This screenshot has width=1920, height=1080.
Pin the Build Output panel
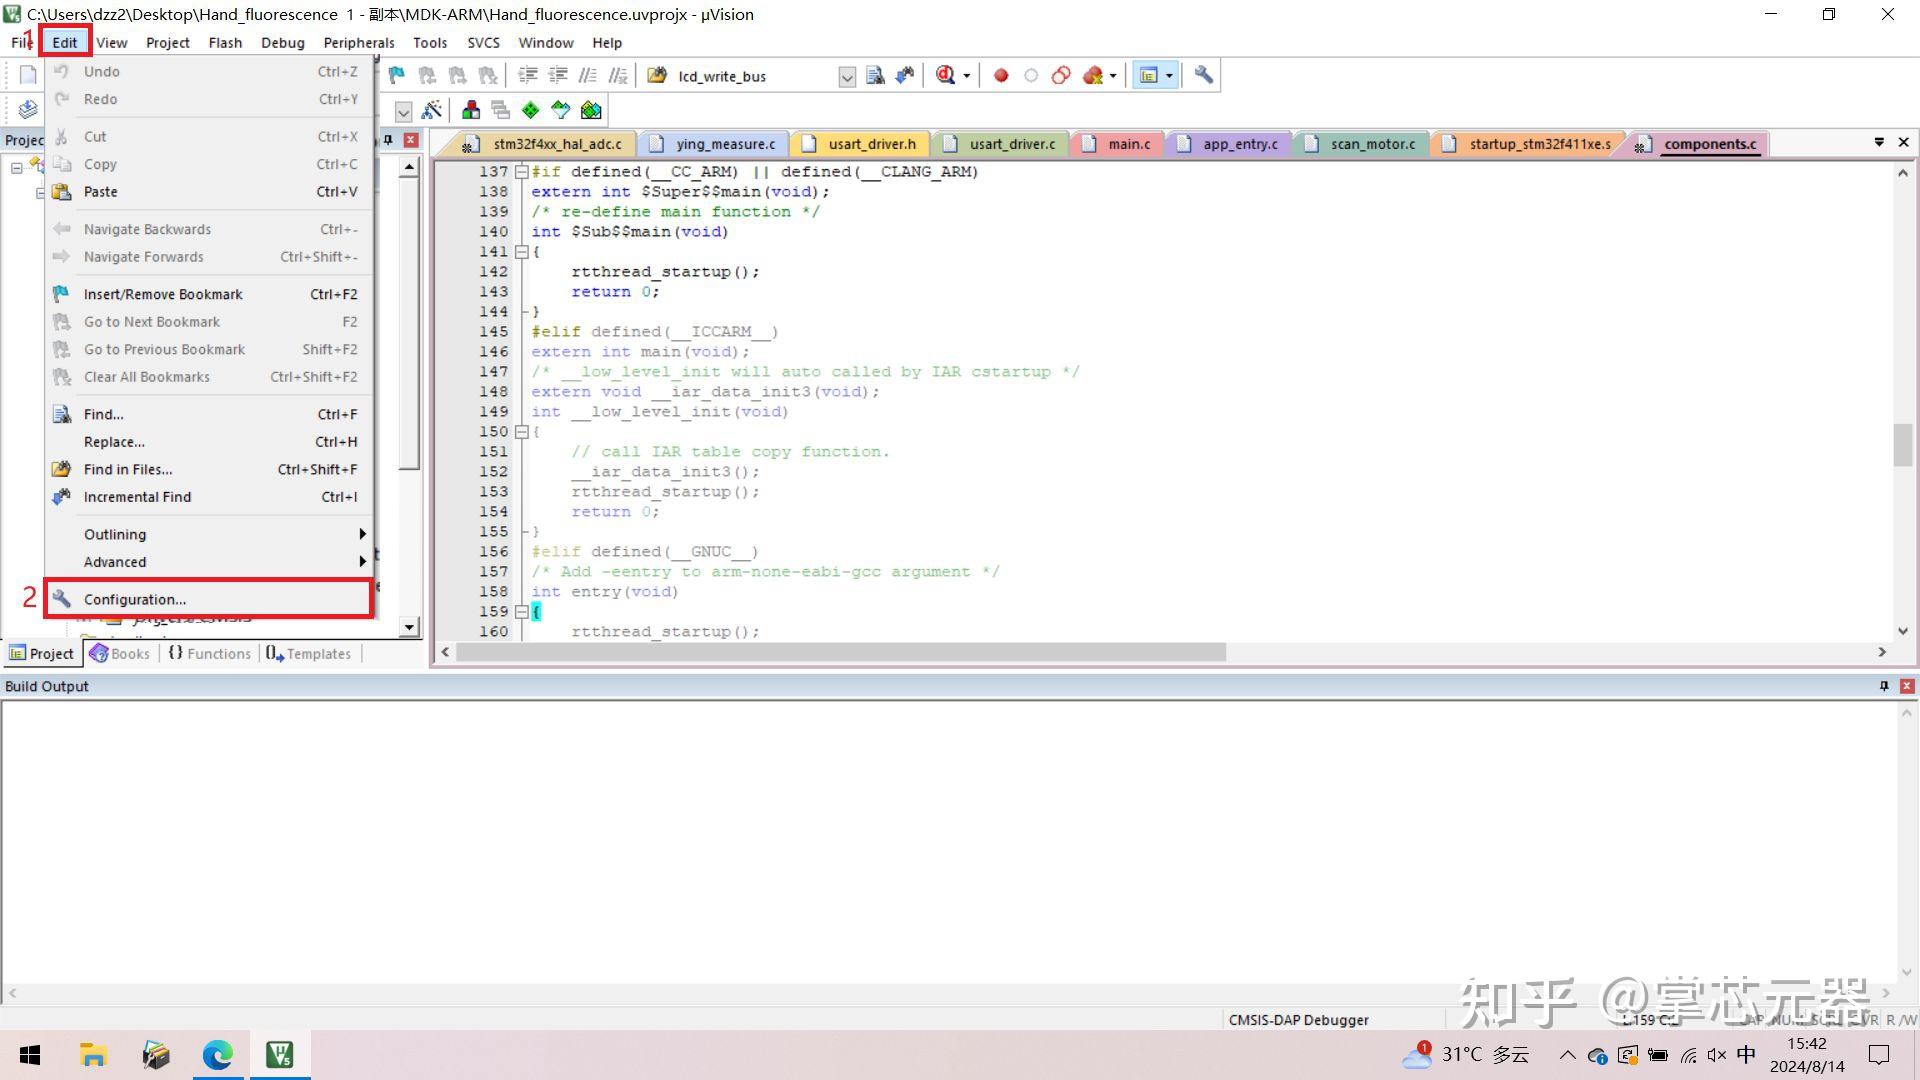1884,686
